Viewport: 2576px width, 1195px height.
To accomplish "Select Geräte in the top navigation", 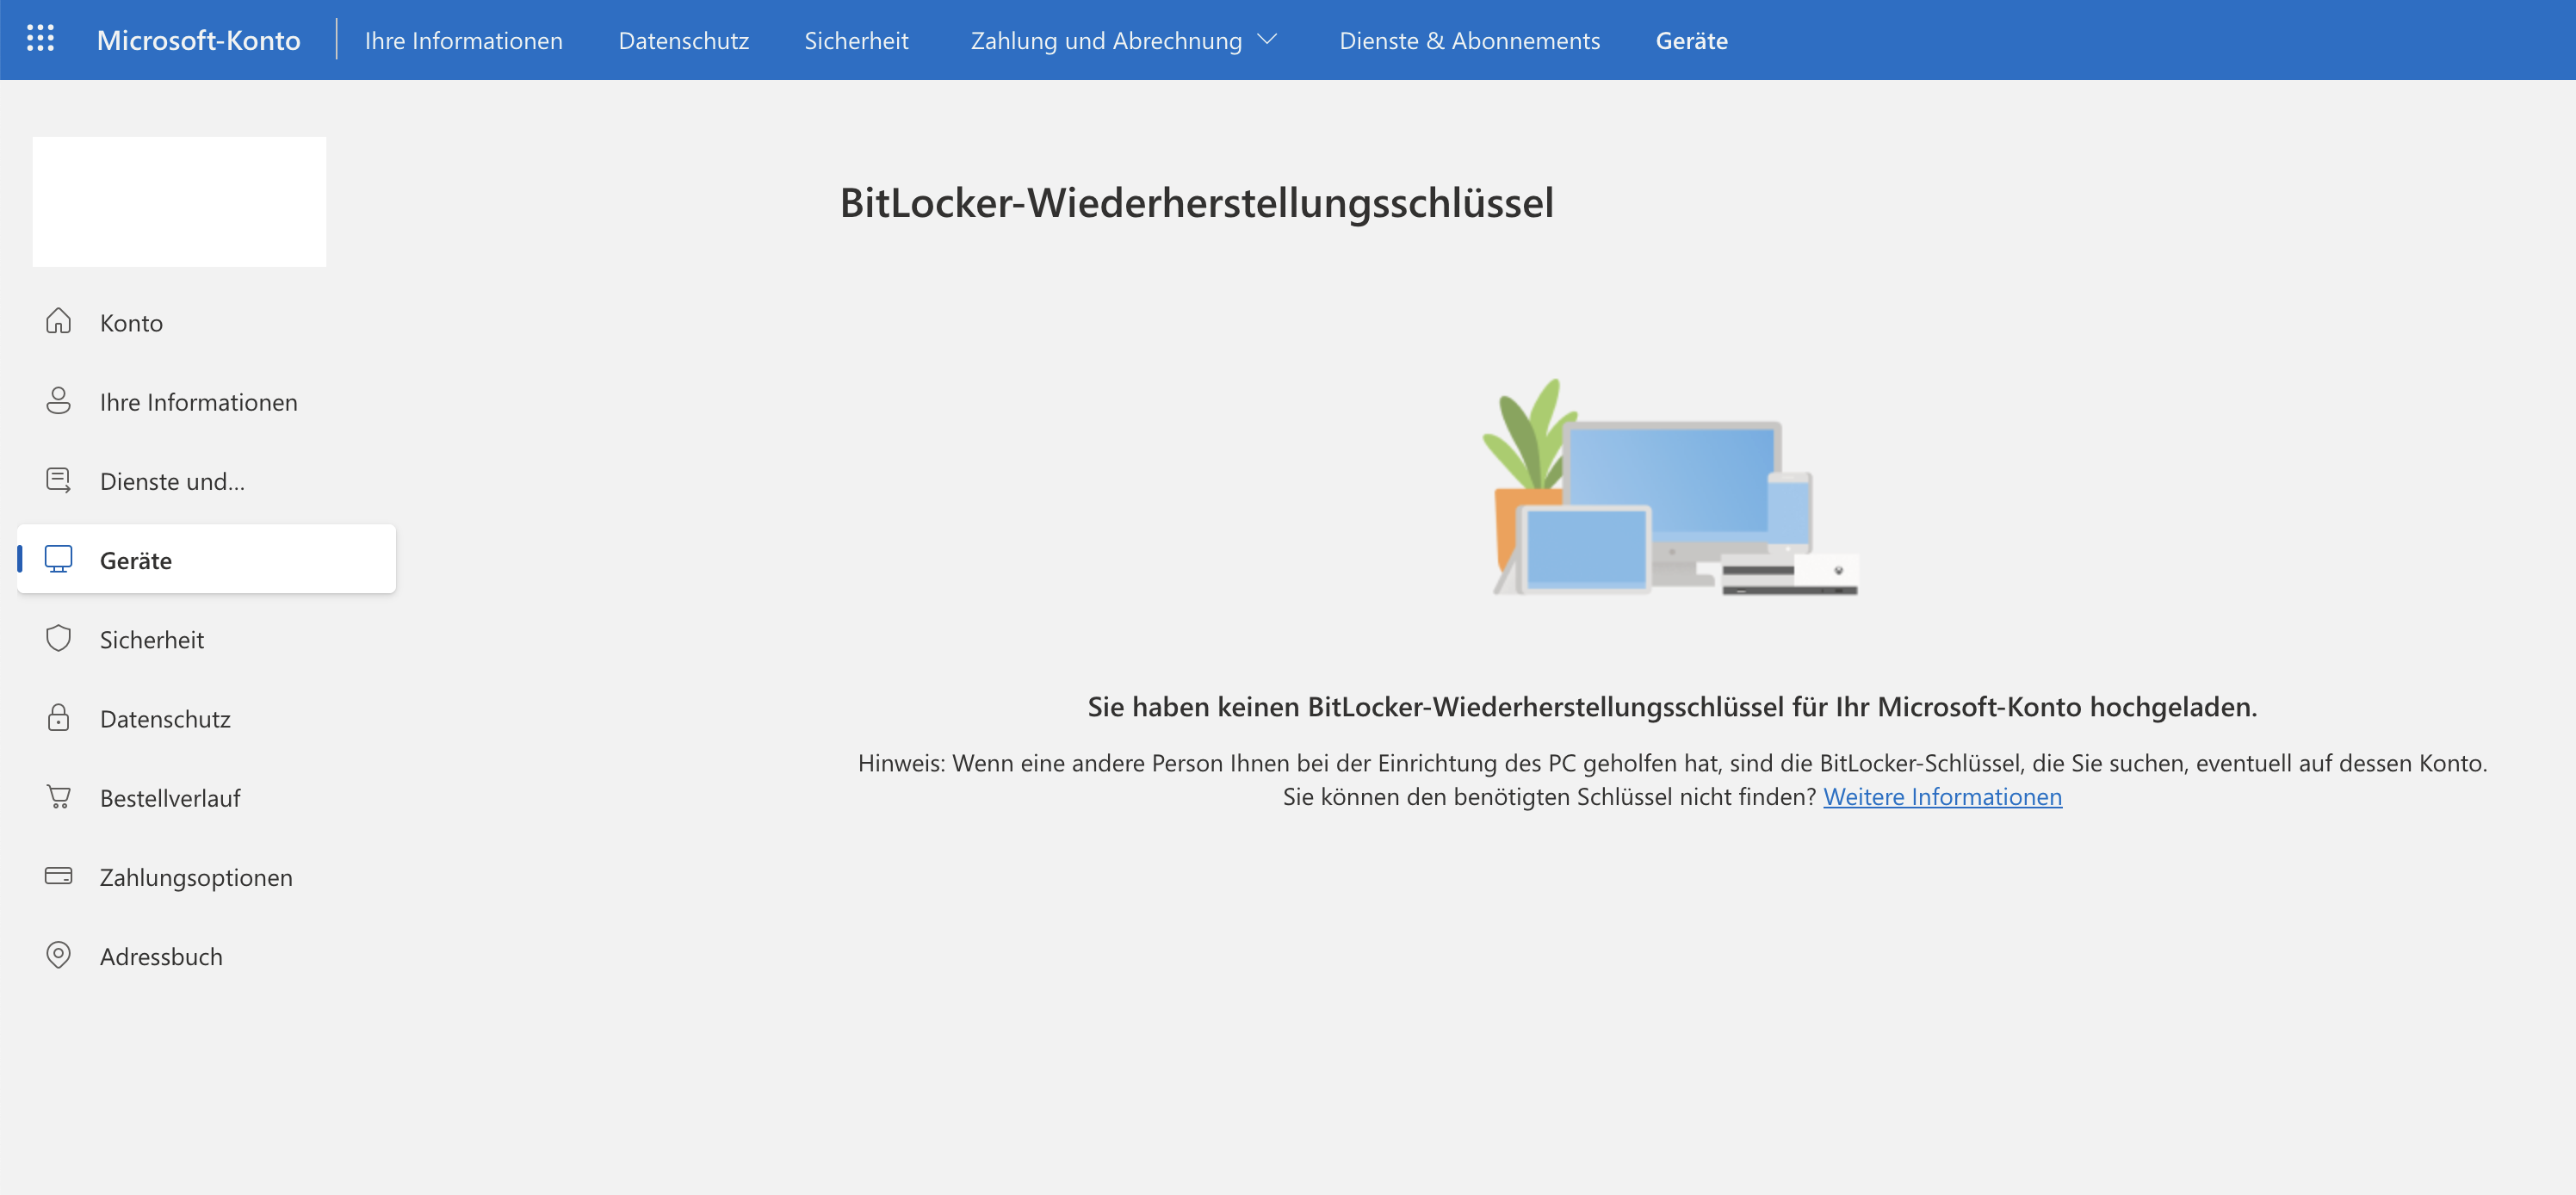I will click(1691, 41).
